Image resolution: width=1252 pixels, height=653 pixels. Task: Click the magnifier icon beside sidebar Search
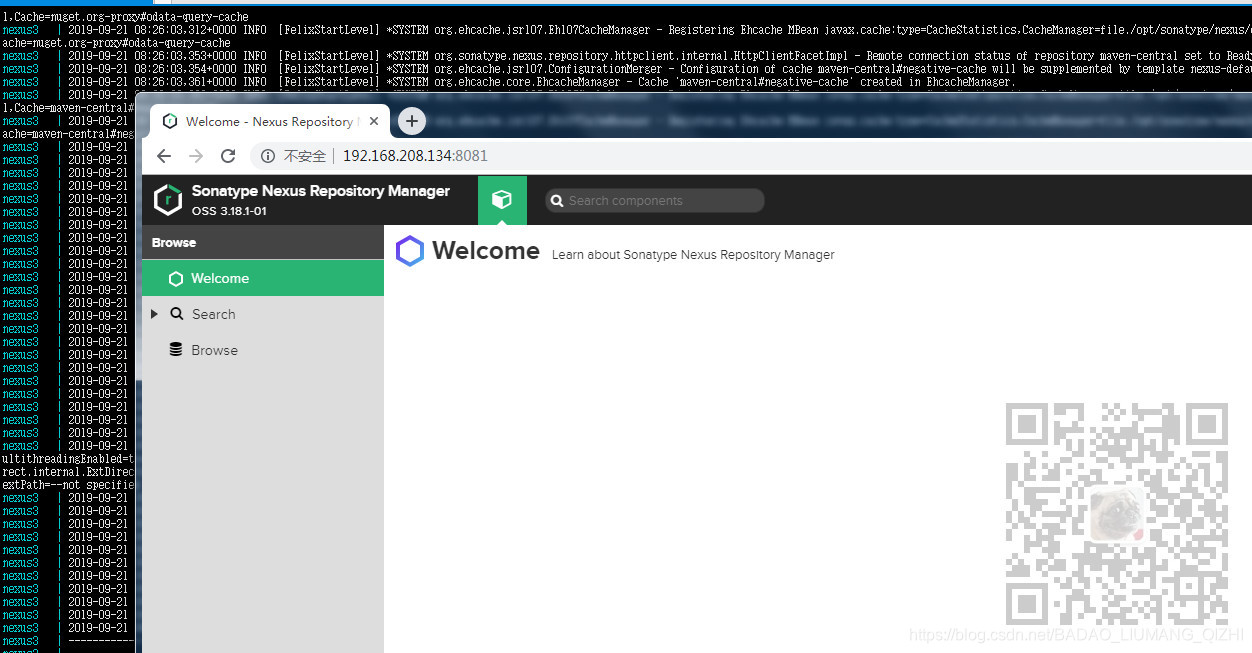point(176,314)
